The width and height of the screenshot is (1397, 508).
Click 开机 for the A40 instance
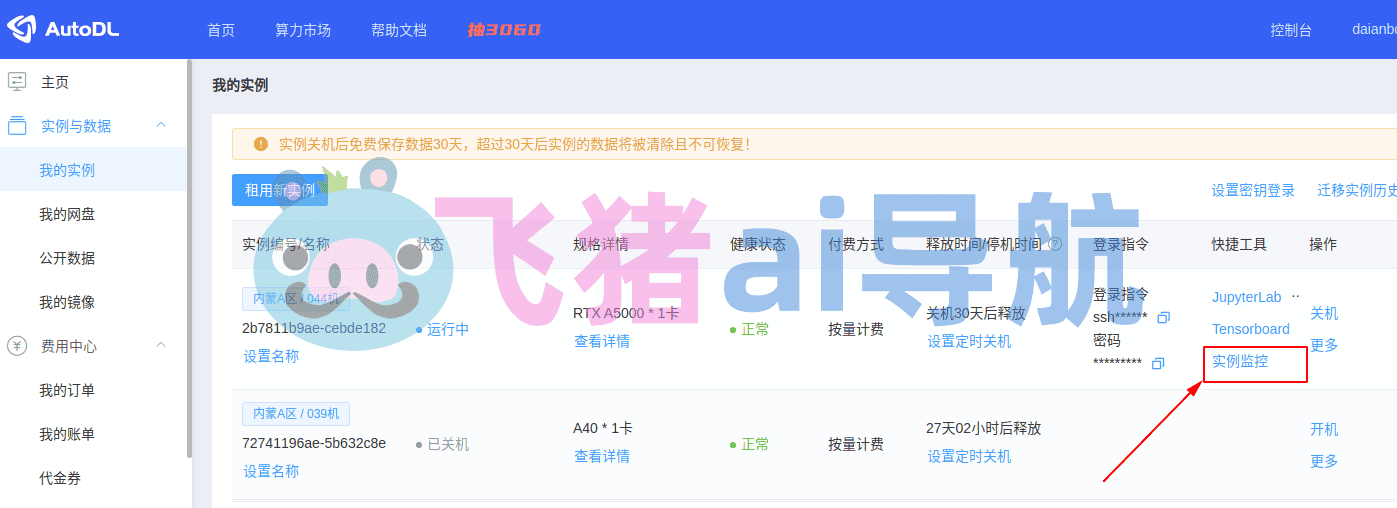[x=1324, y=429]
